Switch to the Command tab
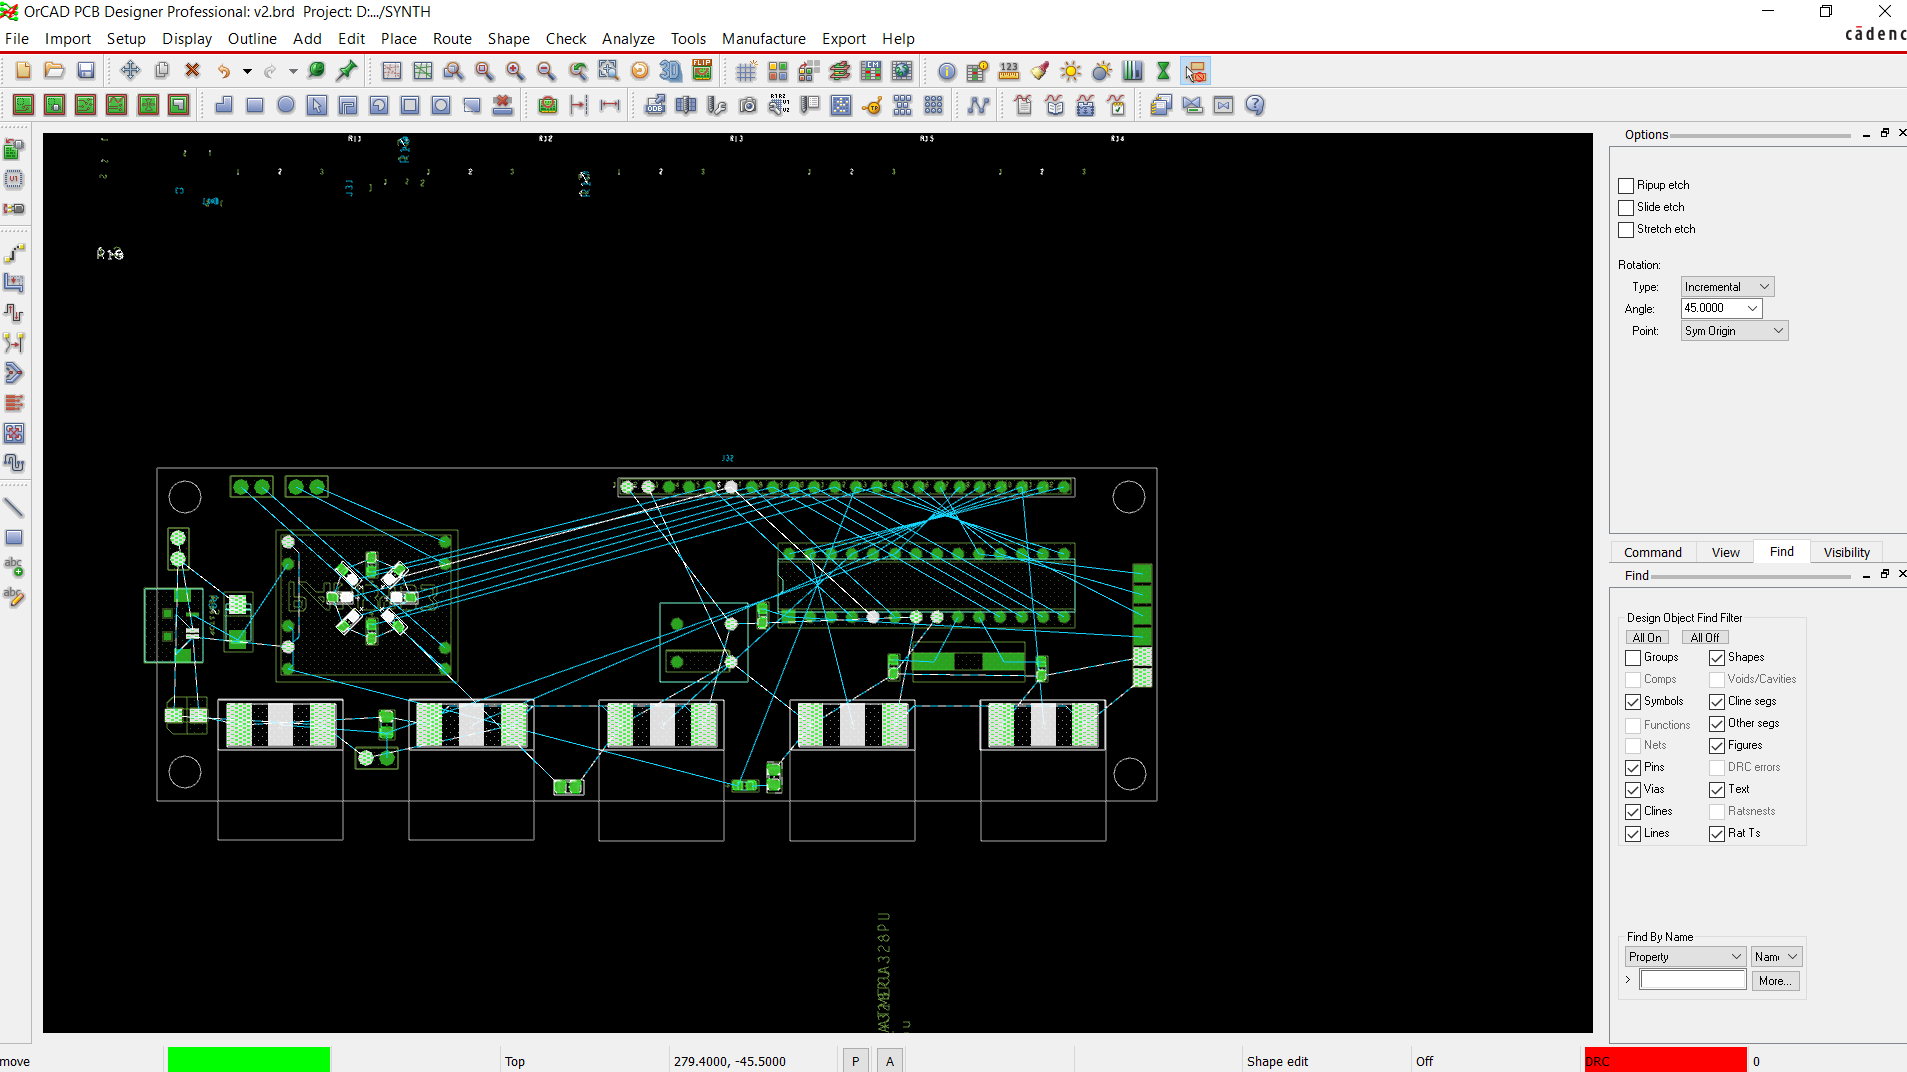Screen dimensions: 1907x1072 [x=1653, y=552]
